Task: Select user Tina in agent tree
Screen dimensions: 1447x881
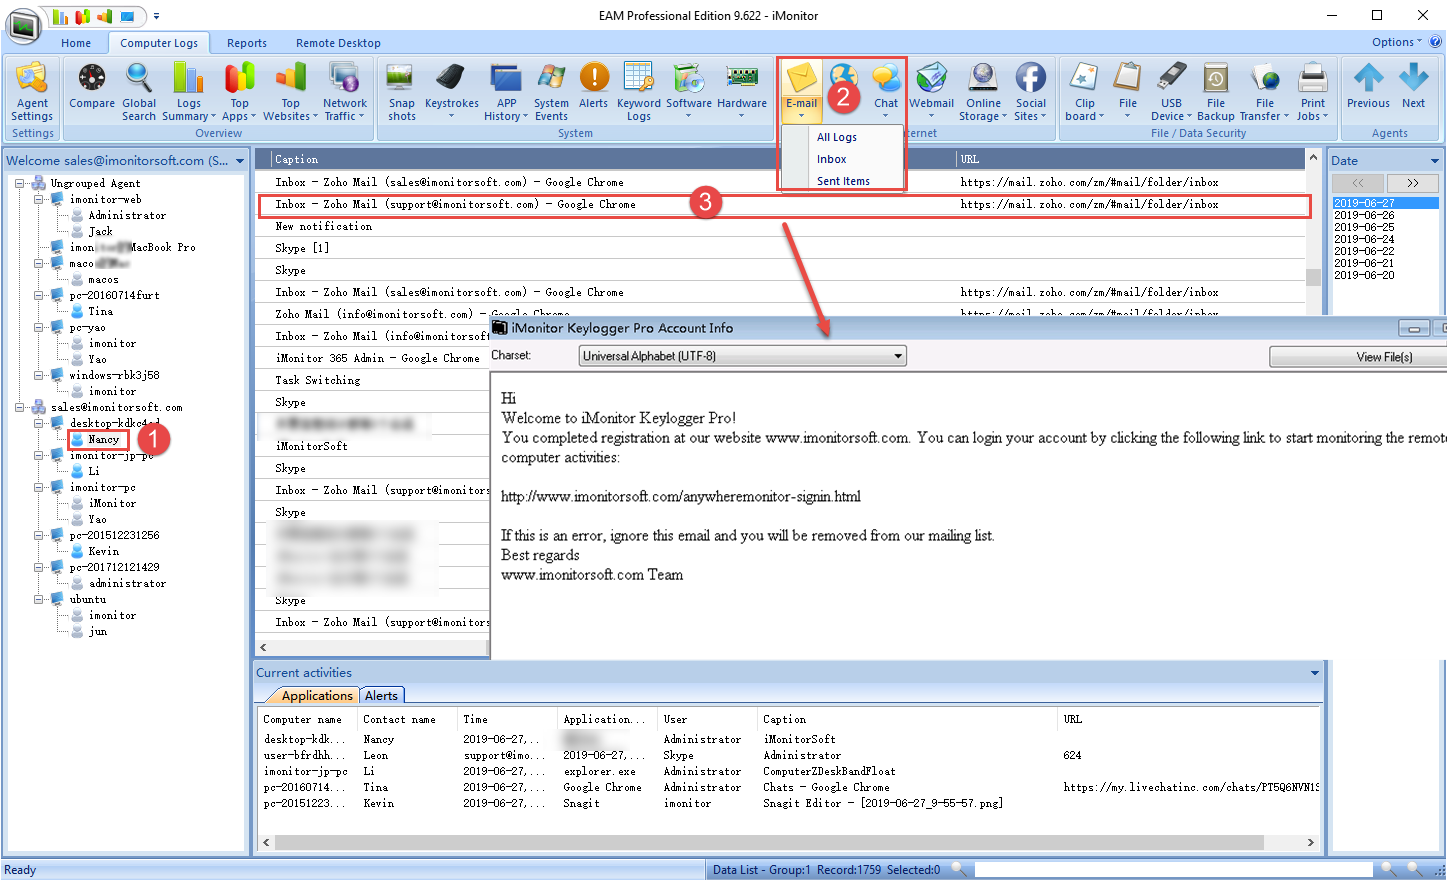Action: [x=100, y=311]
